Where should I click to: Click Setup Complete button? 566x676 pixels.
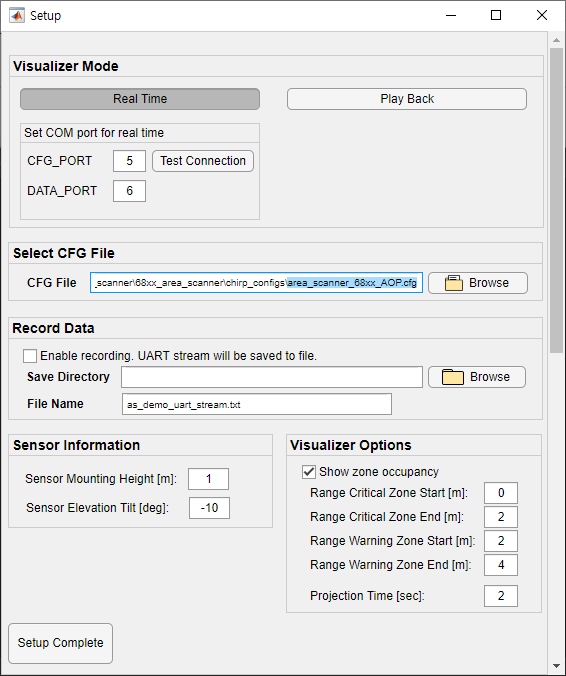(60, 643)
